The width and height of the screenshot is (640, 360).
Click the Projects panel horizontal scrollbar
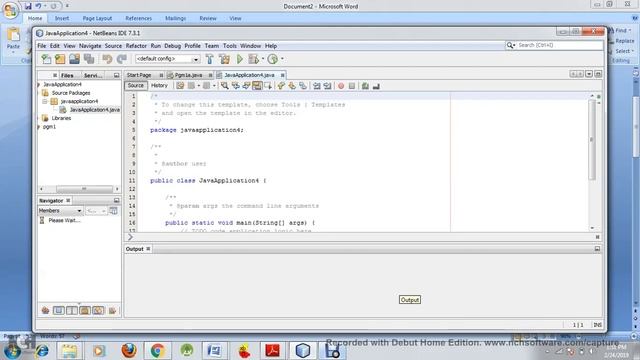tap(84, 189)
